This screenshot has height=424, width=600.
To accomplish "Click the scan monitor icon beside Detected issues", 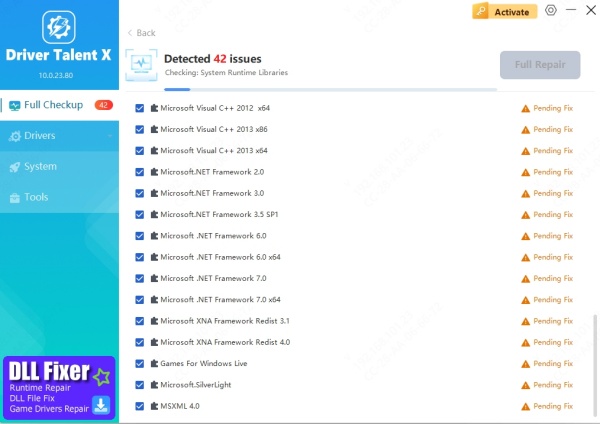I will tap(141, 65).
